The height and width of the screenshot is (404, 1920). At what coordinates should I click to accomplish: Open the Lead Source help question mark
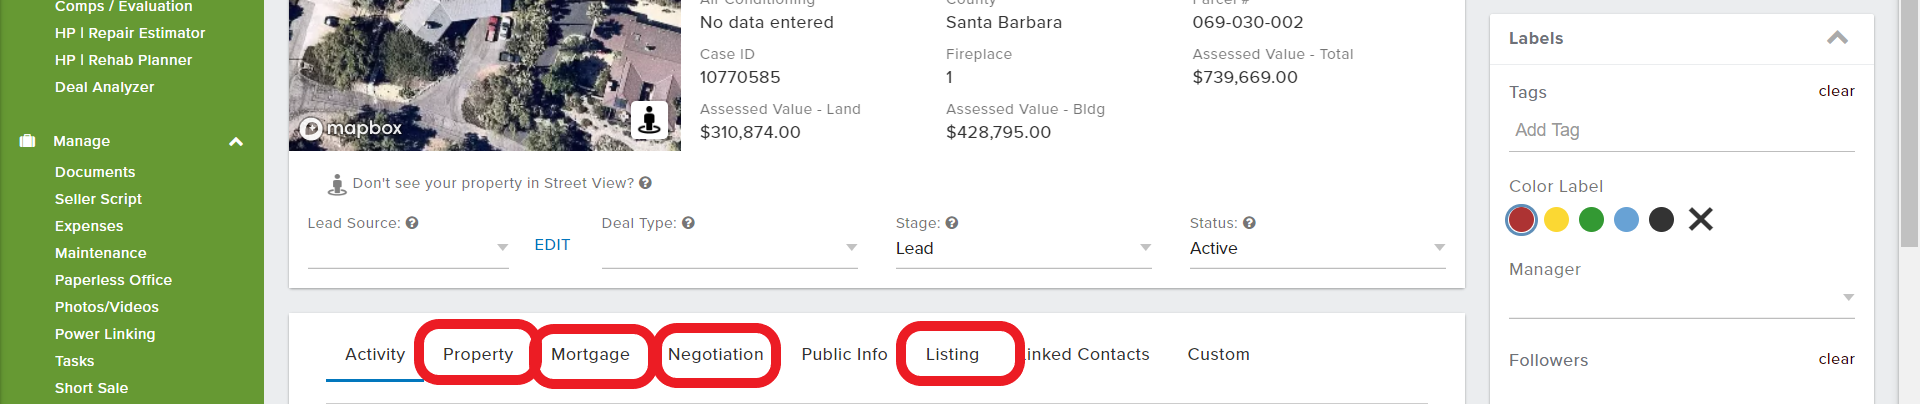[412, 223]
